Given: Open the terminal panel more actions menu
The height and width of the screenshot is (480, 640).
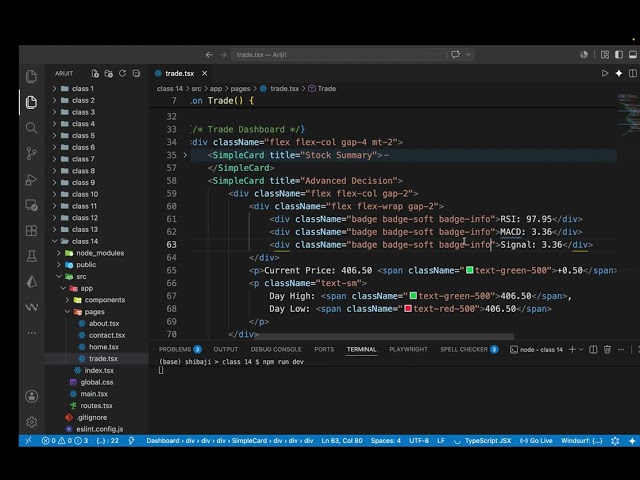Looking at the screenshot, I should click(621, 349).
